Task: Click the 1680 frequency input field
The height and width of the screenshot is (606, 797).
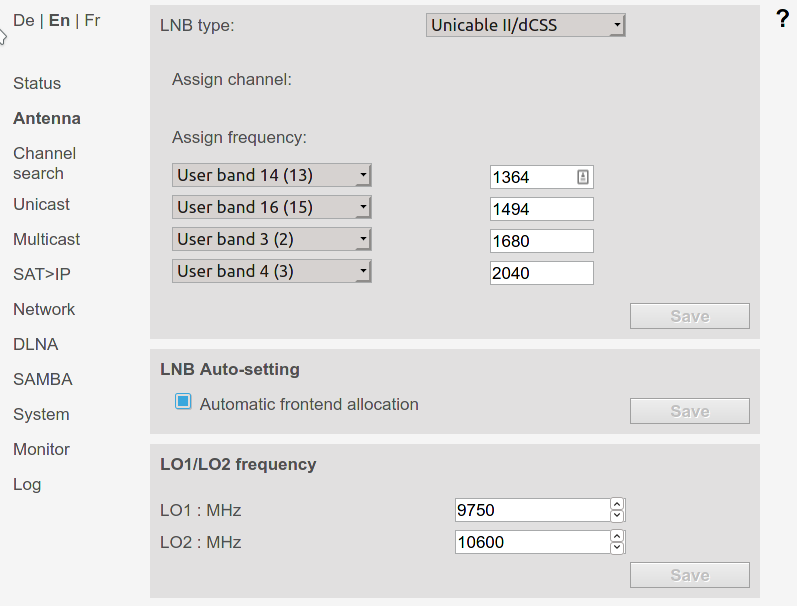Action: pos(542,241)
